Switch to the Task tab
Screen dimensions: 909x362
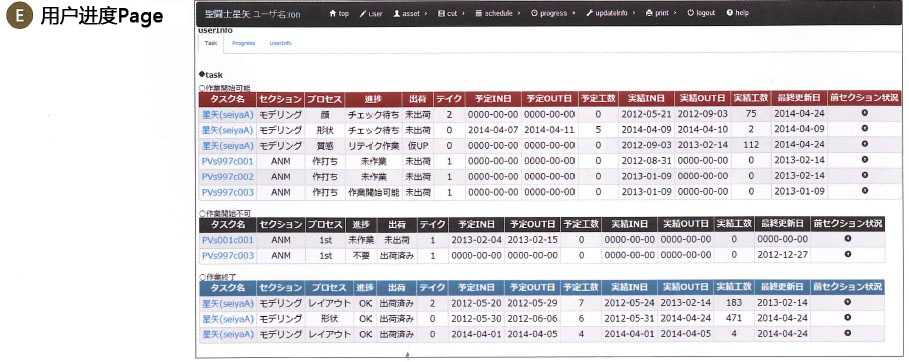click(210, 44)
